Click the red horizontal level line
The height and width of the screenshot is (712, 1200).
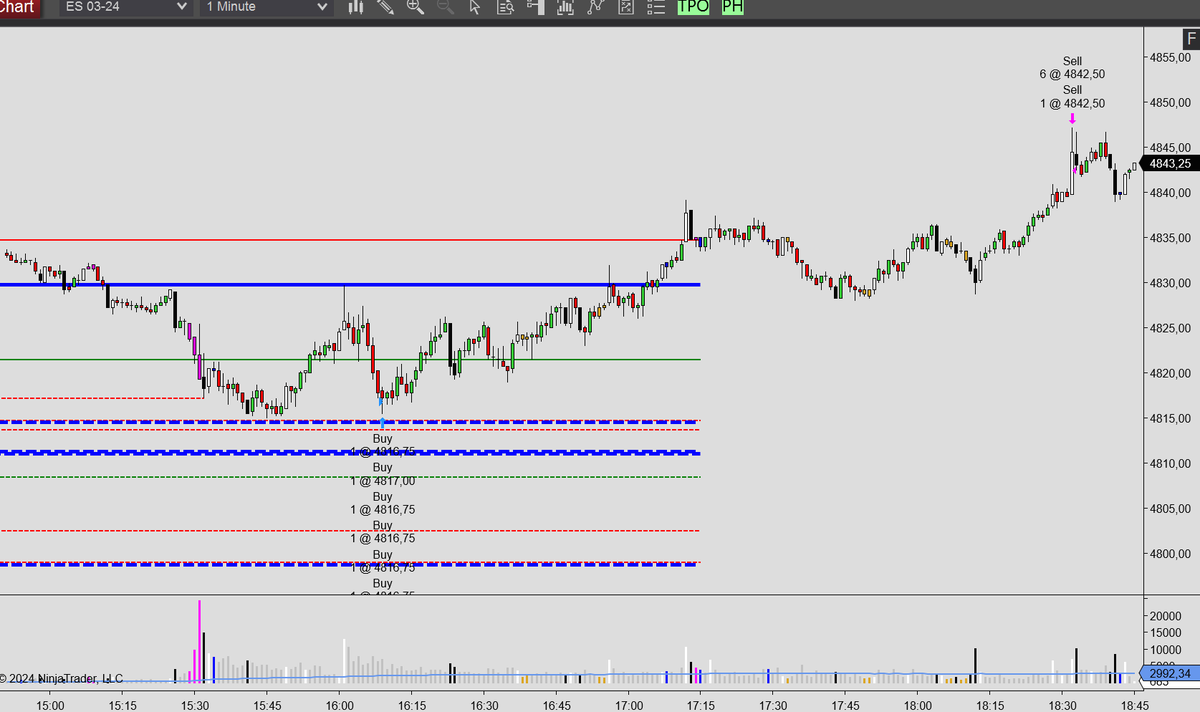pyautogui.click(x=350, y=240)
